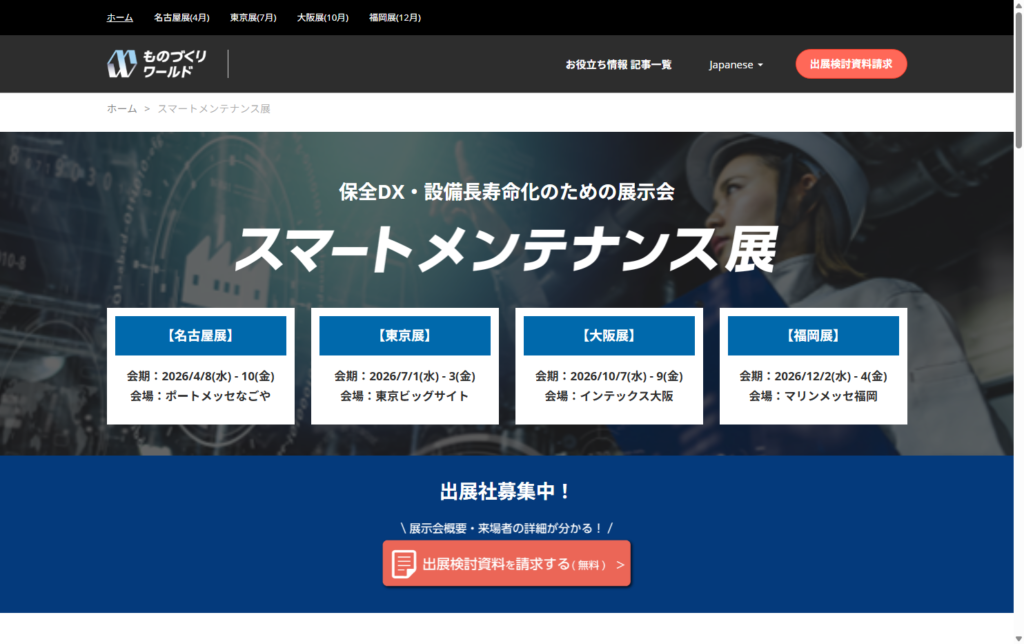Select the 福岡展(12月) top menu item
Viewport: 1024px width, 644px height.
point(395,18)
